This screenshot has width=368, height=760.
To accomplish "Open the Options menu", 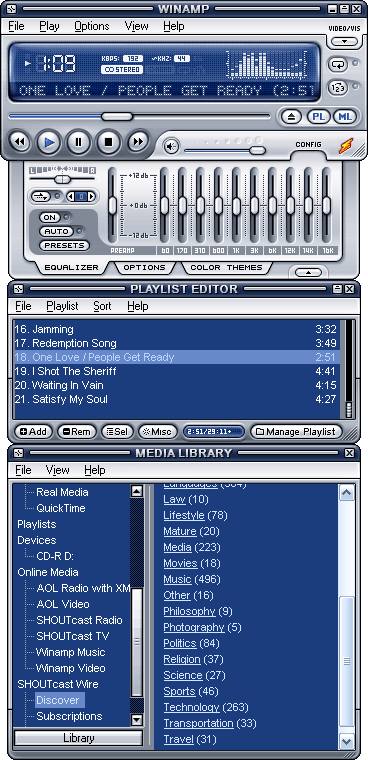I will [x=92, y=26].
